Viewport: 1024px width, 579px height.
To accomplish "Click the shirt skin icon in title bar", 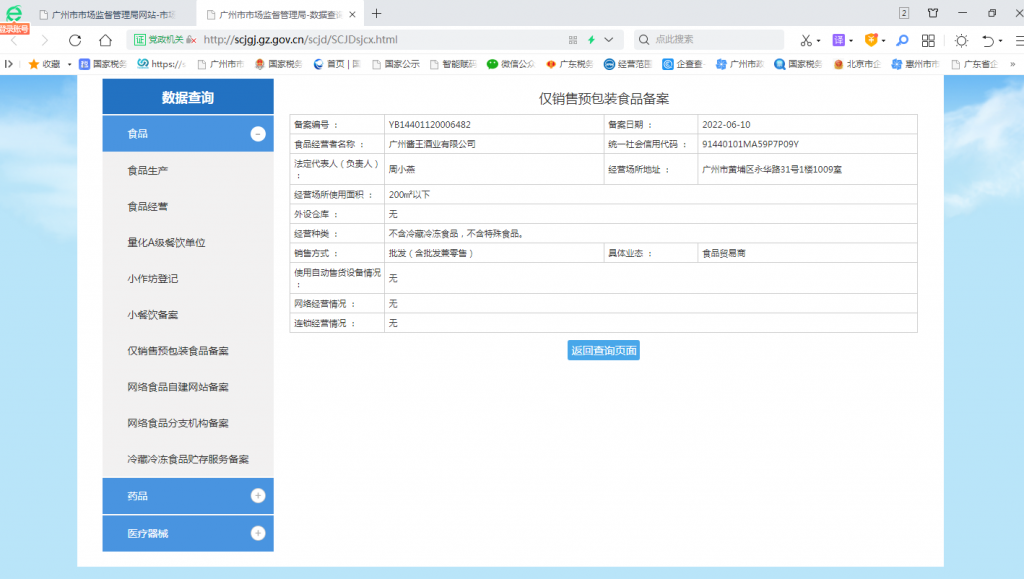I will (933, 13).
